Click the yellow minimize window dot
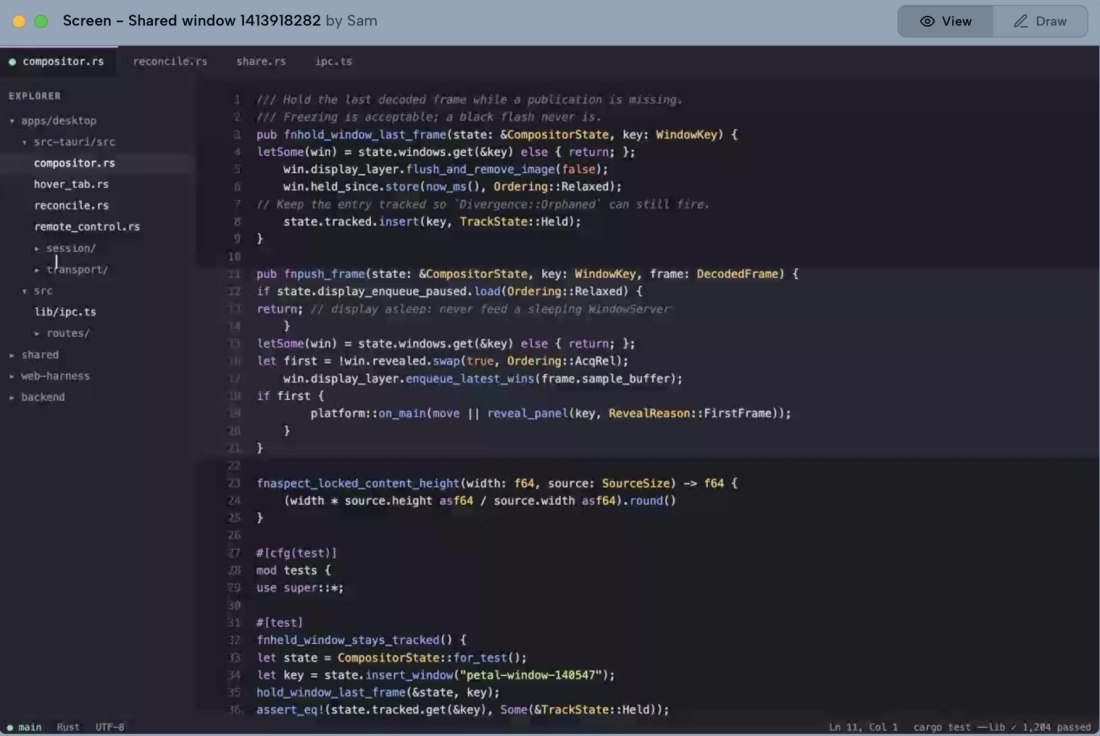The height and width of the screenshot is (736, 1100). [x=19, y=21]
